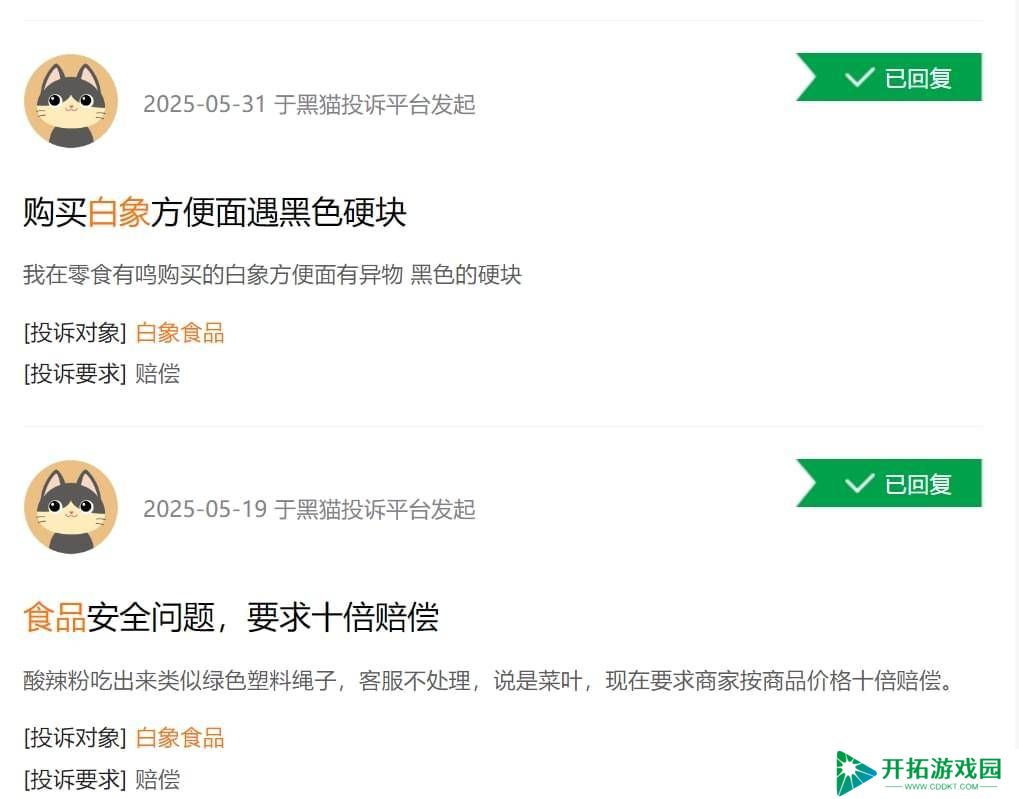Click the 开拓游戏园 watermark logo icon
1019x799 pixels.
[x=855, y=773]
